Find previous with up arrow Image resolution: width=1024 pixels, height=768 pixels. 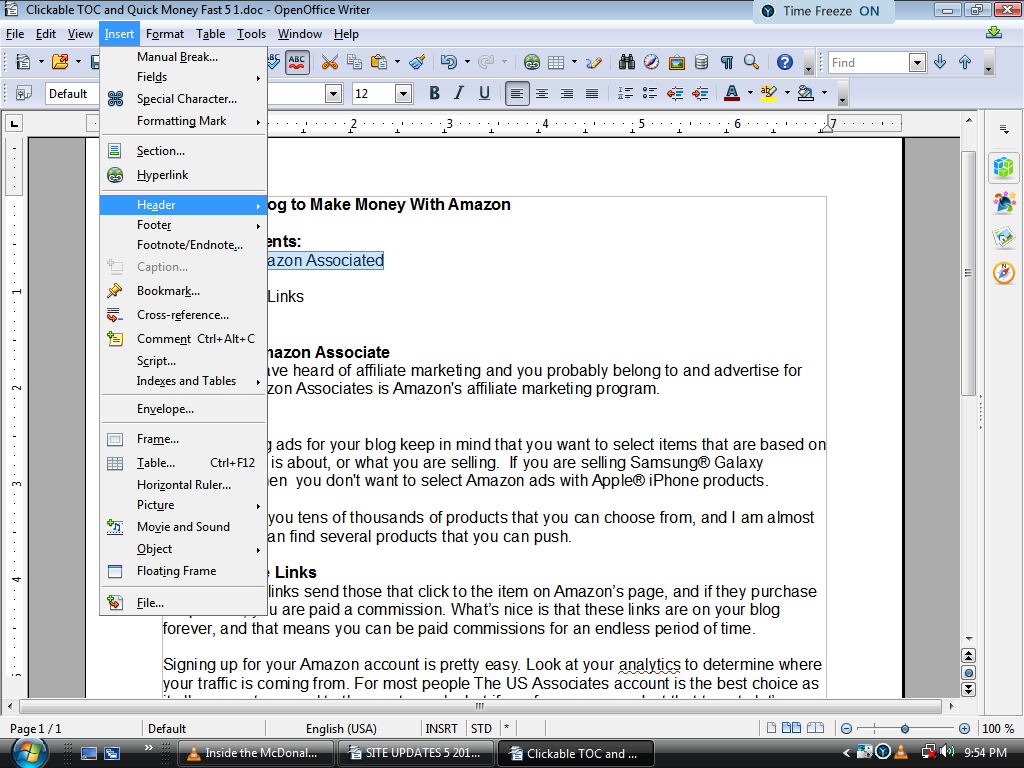[965, 62]
